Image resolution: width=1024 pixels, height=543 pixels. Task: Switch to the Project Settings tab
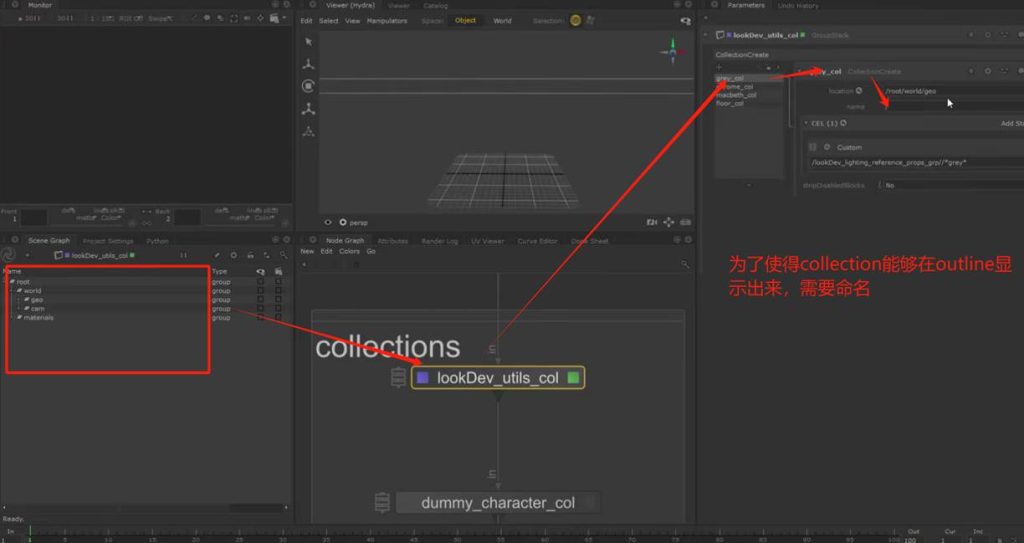(107, 241)
